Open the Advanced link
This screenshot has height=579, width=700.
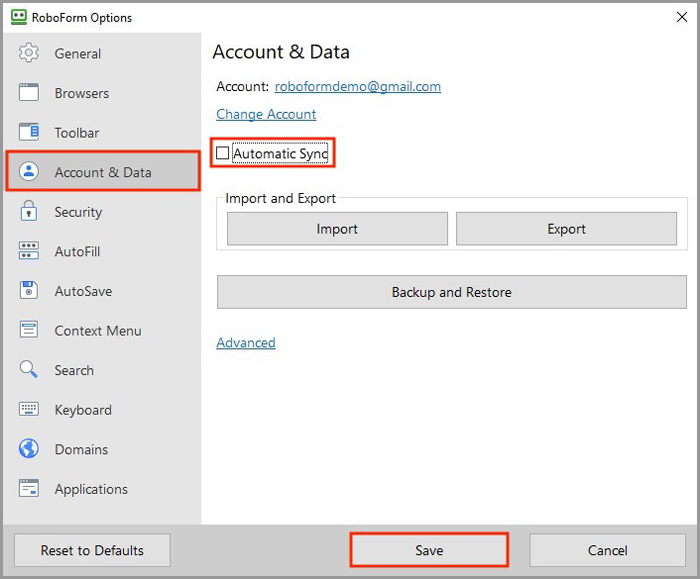pyautogui.click(x=246, y=343)
